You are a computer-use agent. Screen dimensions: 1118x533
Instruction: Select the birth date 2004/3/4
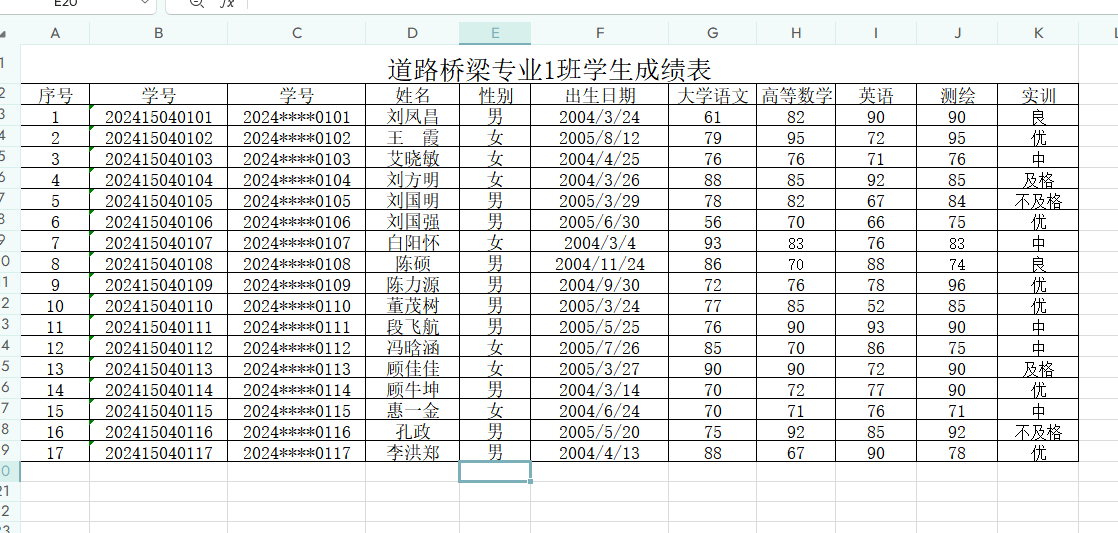tap(600, 242)
